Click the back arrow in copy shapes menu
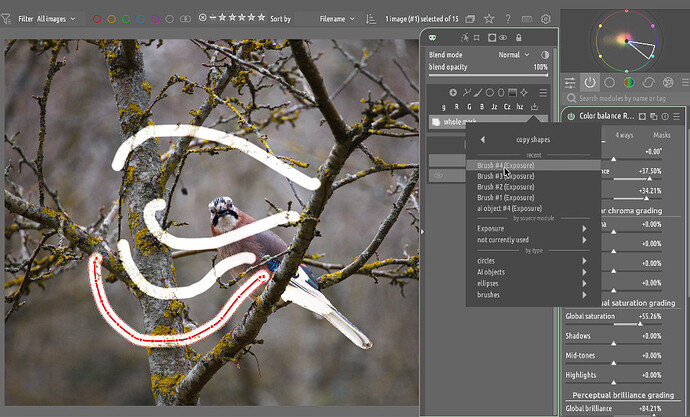This screenshot has height=417, width=690. coord(483,139)
